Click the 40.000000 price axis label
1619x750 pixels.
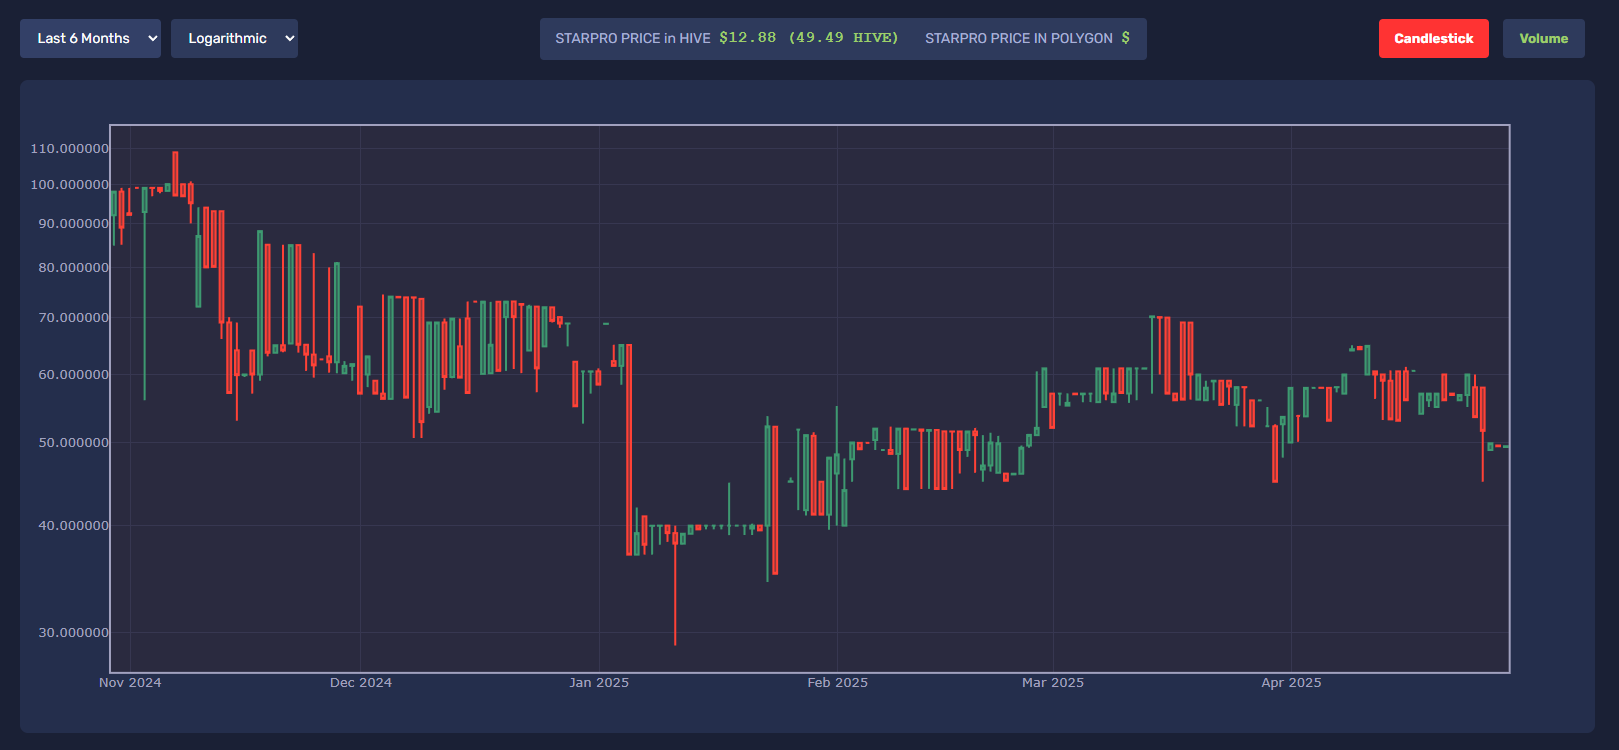pos(74,526)
